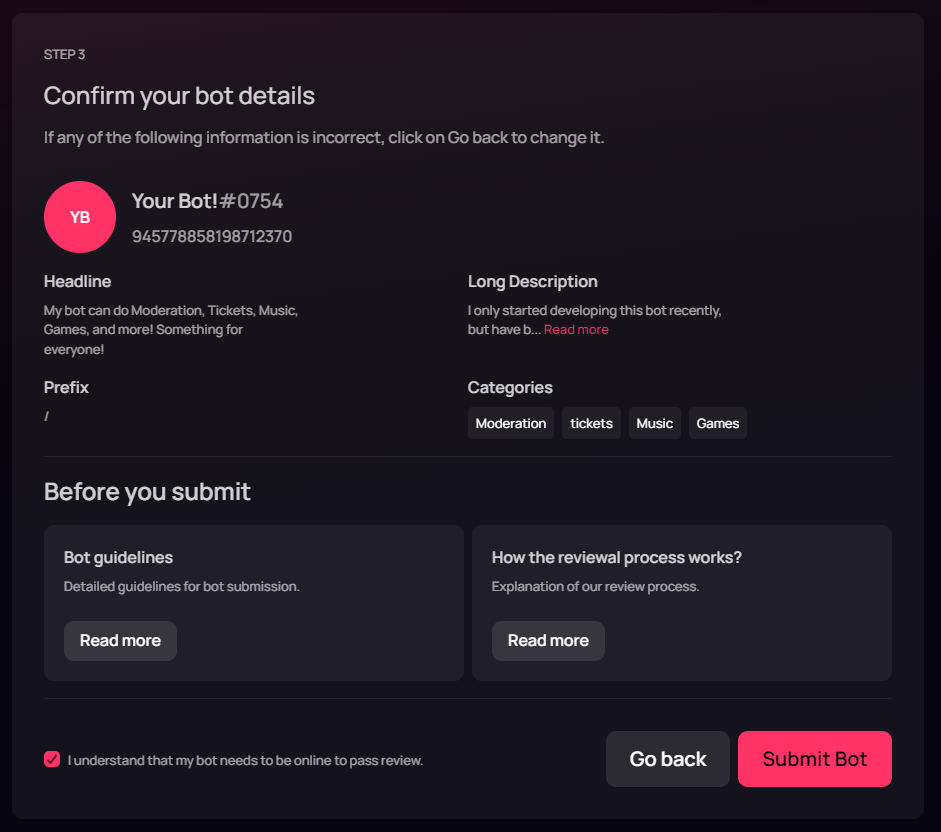
Task: Click the Long Description heading
Action: (533, 282)
